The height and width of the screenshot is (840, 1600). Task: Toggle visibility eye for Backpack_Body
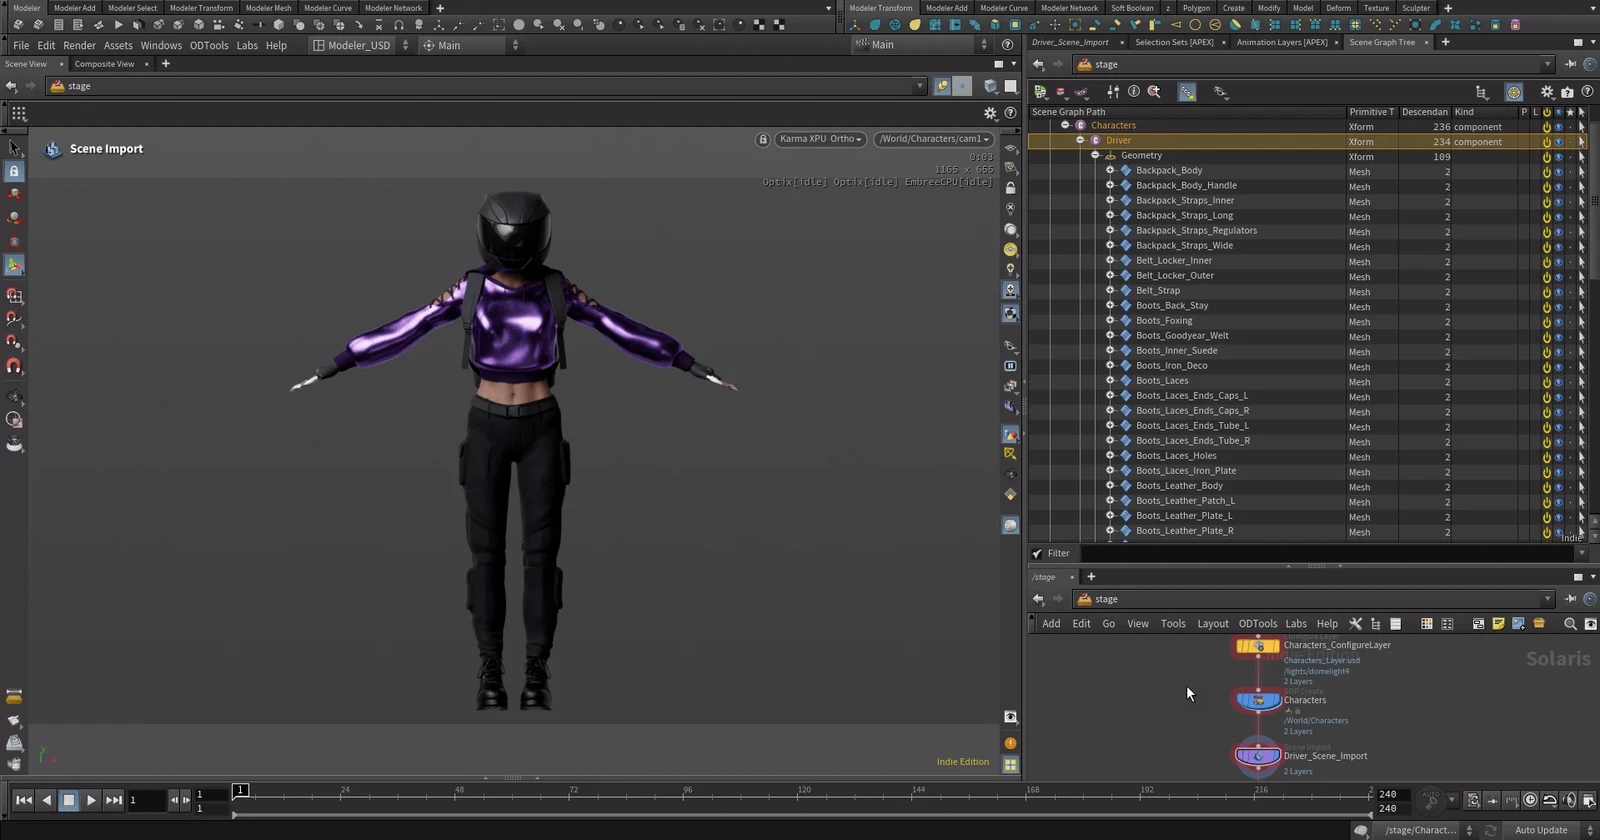[1558, 172]
